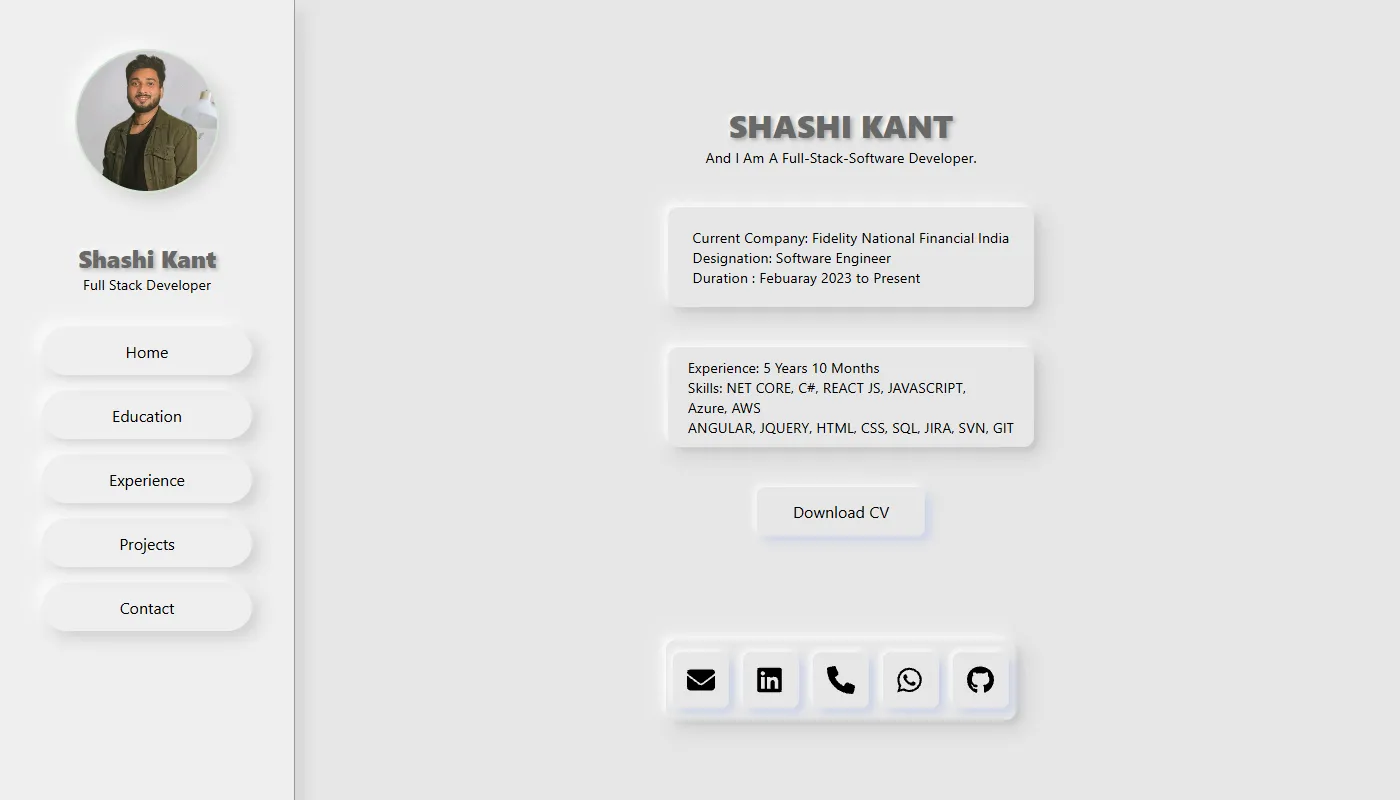Click the SHASHI KANT main heading
Image resolution: width=1400 pixels, height=800 pixels.
841,127
